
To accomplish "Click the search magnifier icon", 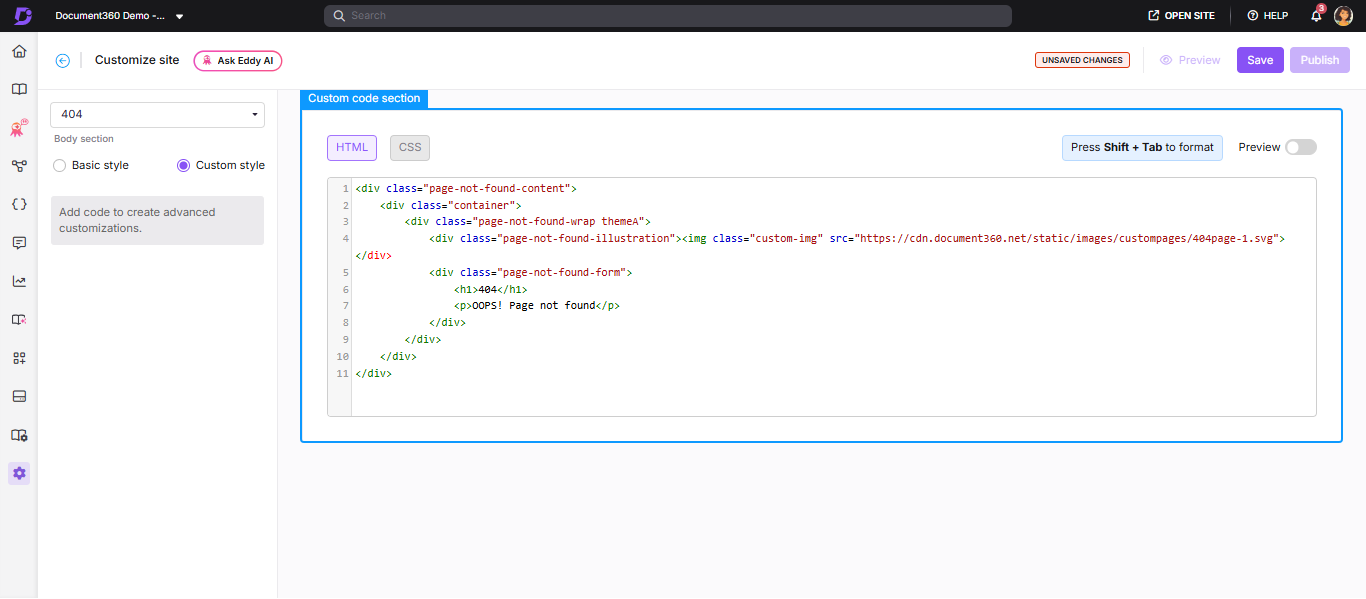I will 339,16.
